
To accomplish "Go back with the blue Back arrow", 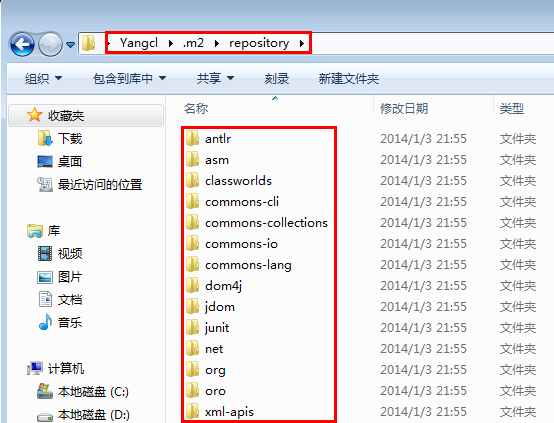I will pos(22,45).
